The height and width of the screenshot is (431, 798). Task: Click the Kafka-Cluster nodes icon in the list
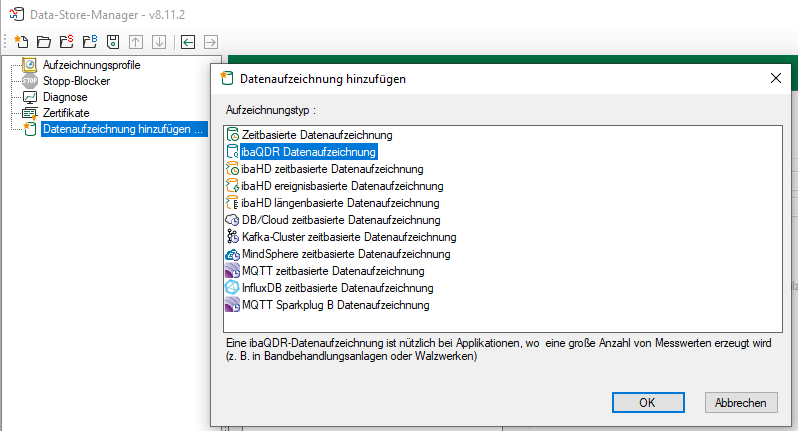pos(233,237)
